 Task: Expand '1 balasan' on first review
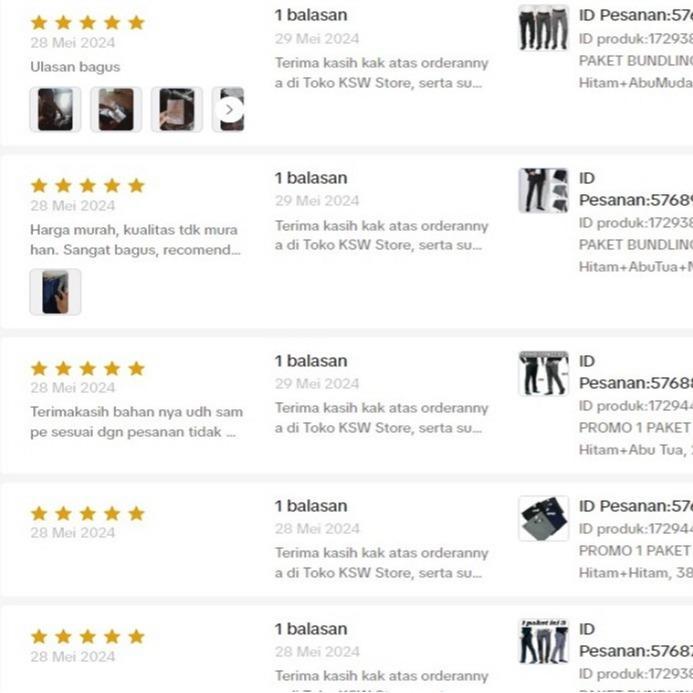point(311,15)
